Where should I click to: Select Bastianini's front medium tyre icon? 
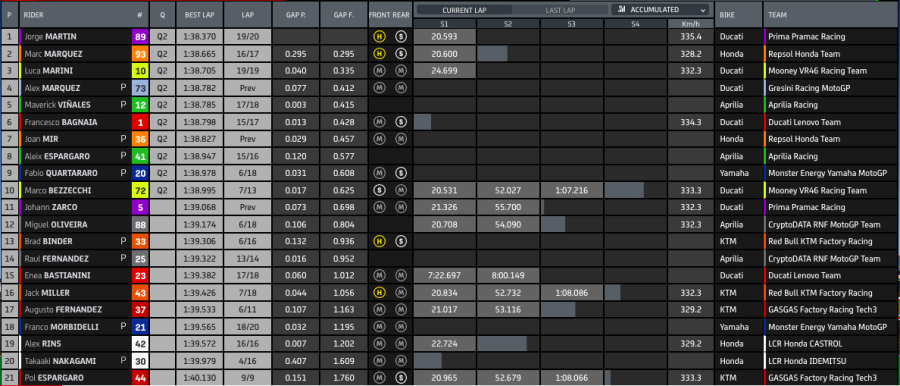(379, 276)
